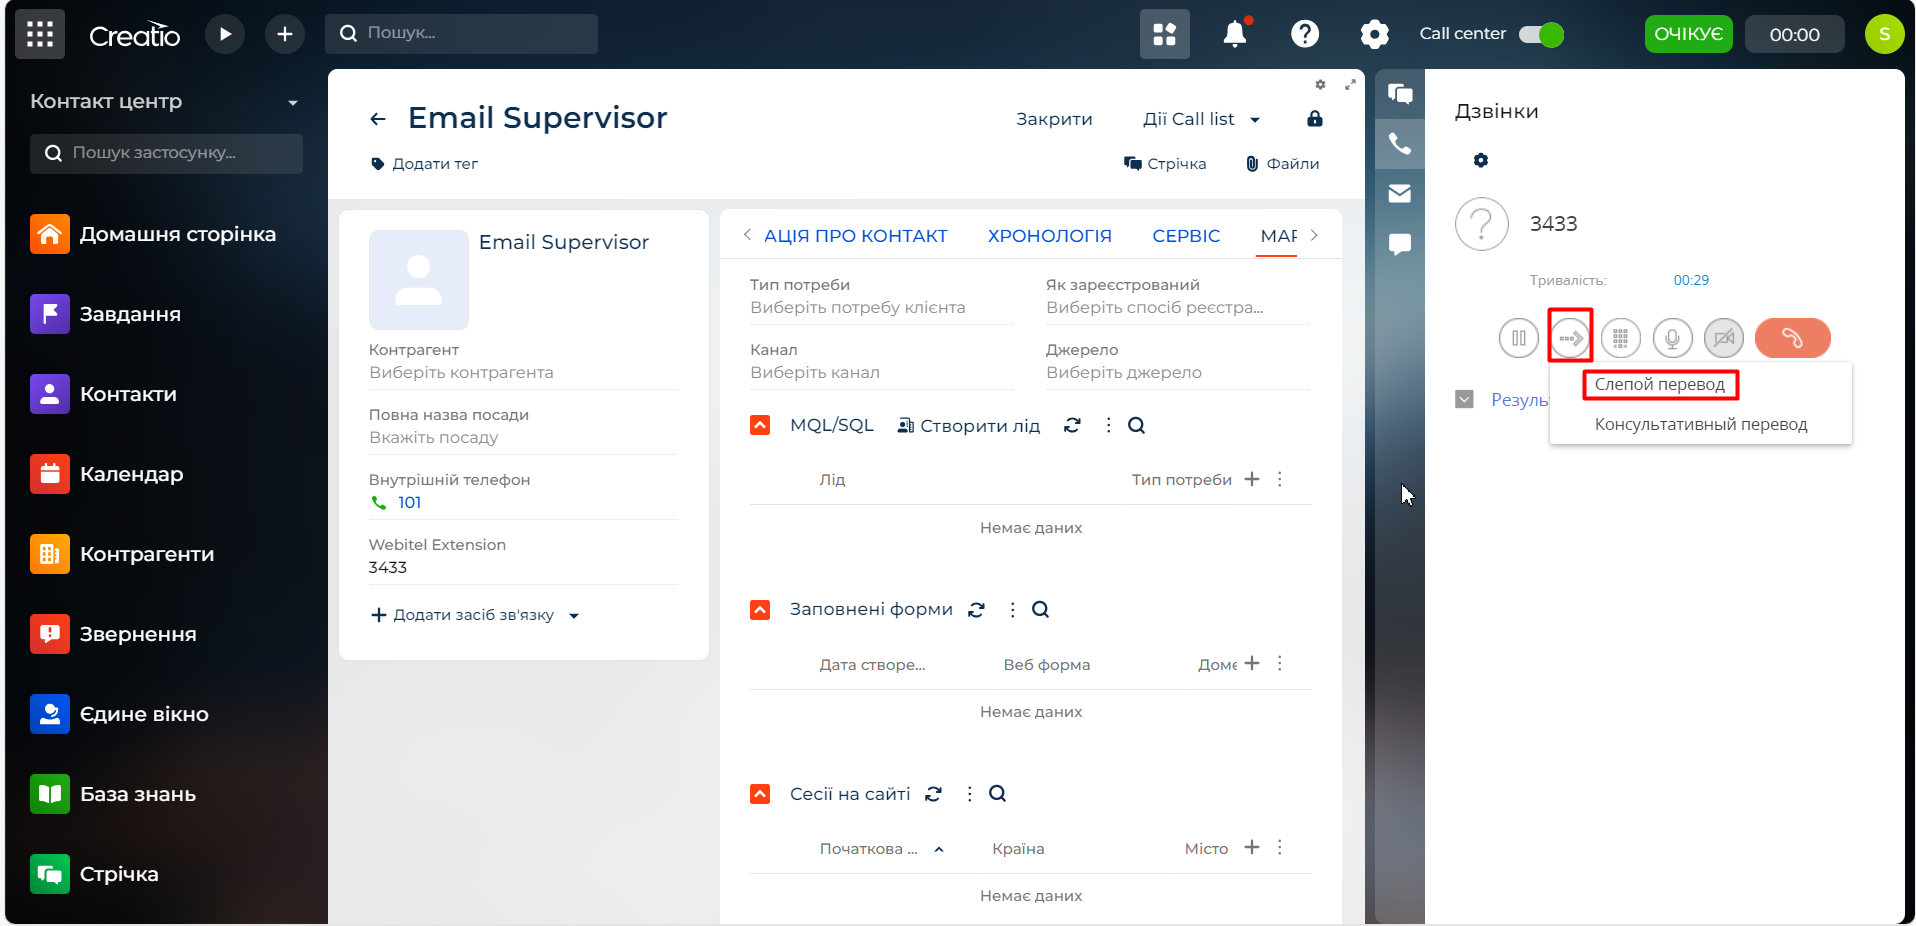The image size is (1916, 926).
Task: Open the notifications bell
Action: 1235,34
